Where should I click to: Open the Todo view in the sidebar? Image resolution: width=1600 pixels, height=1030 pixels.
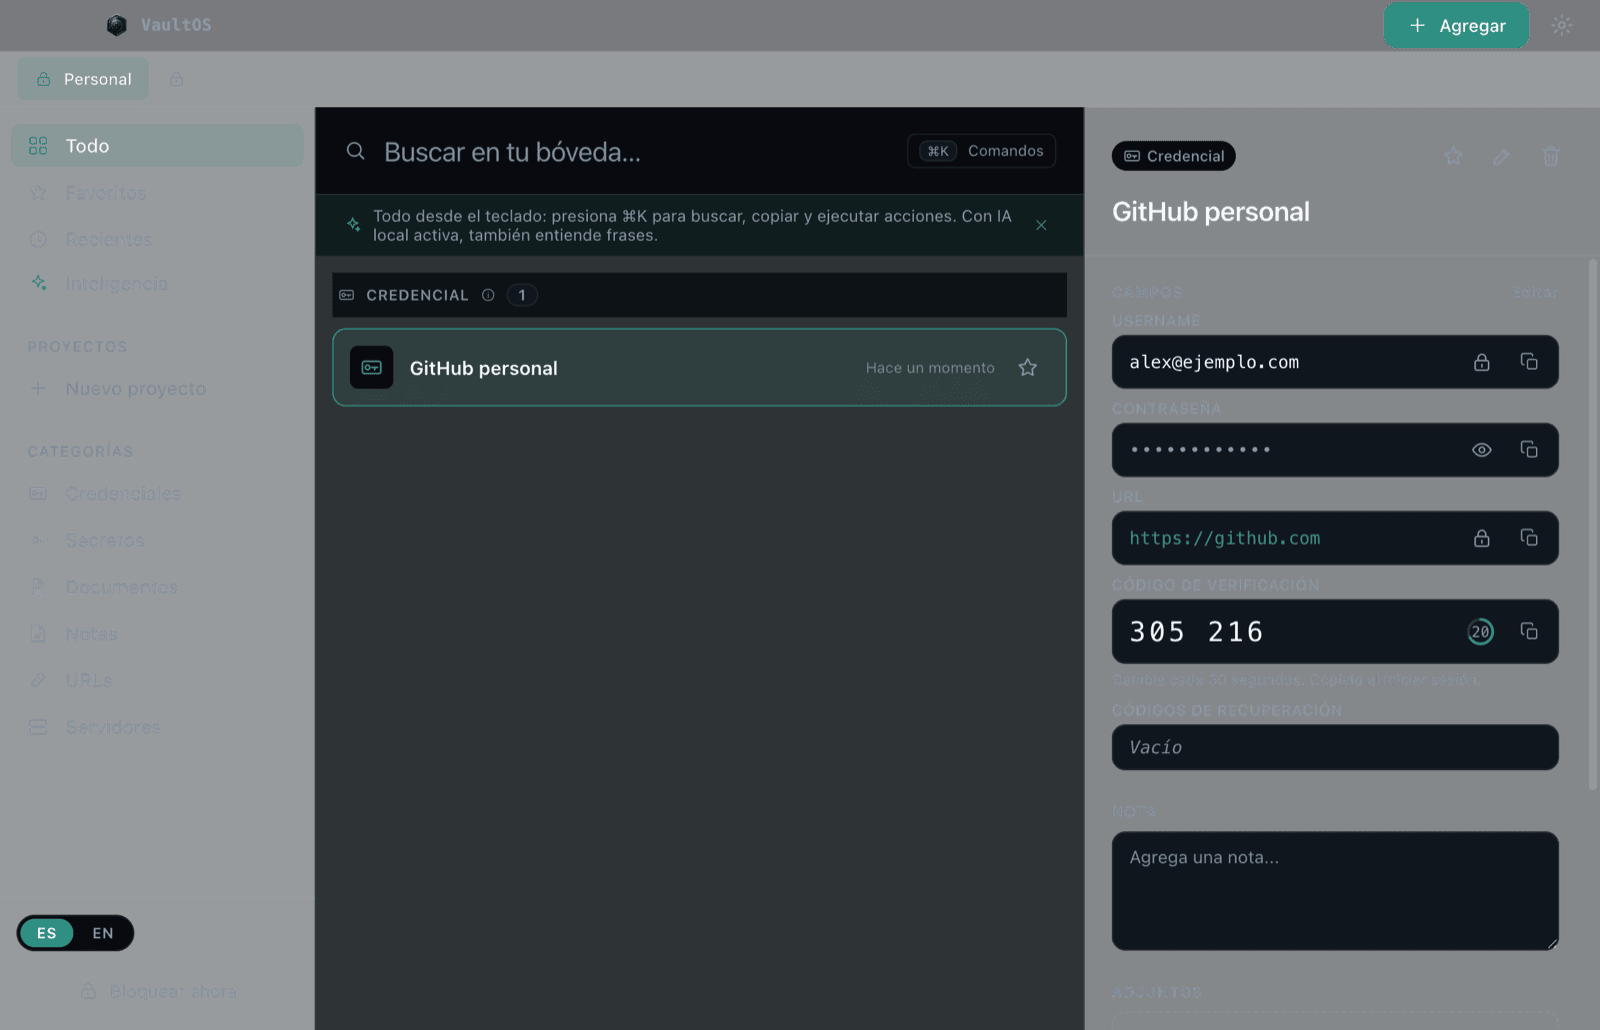tap(157, 146)
